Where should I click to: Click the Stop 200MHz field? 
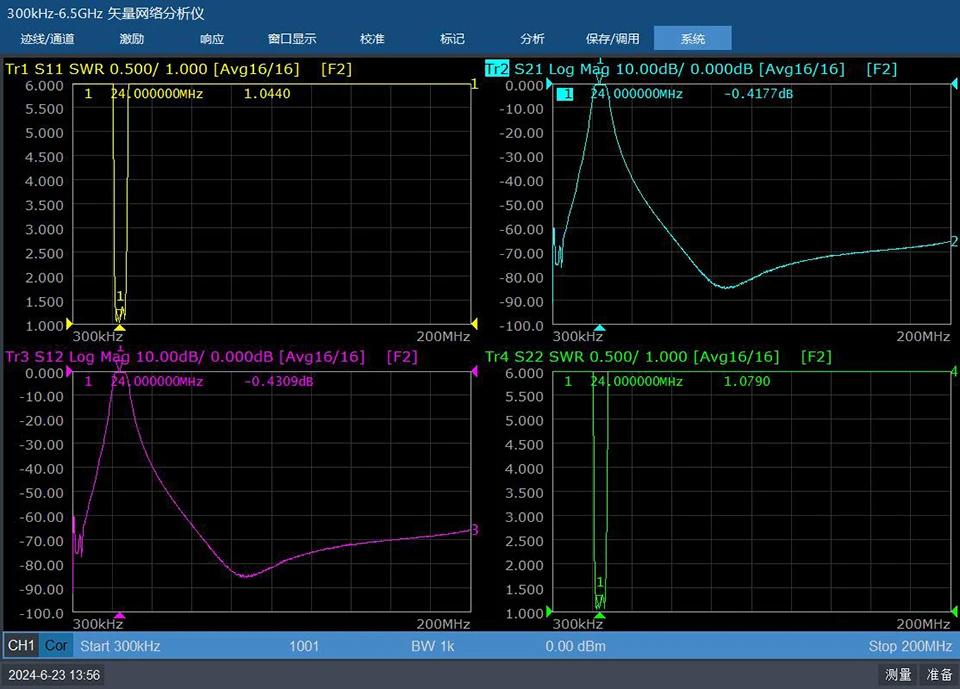(x=910, y=646)
